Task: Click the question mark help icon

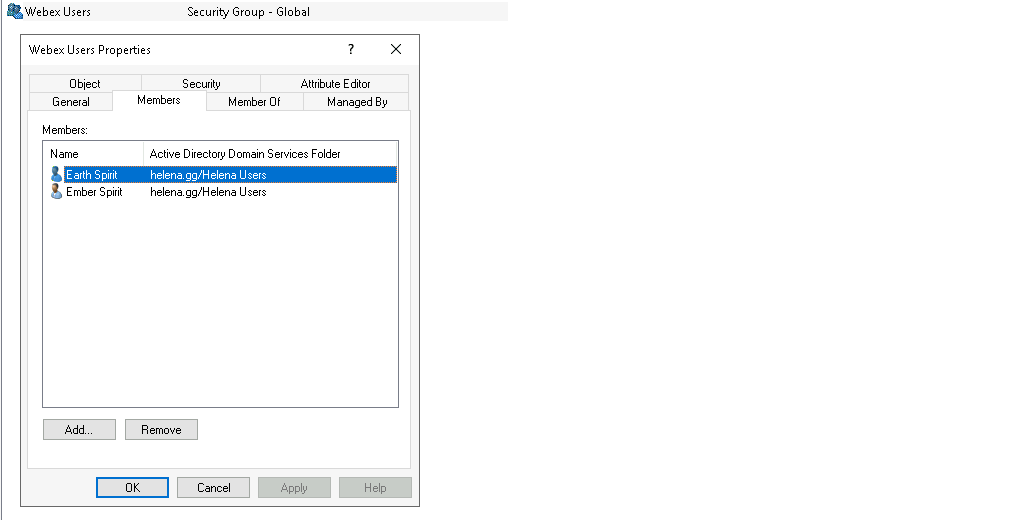Action: [x=351, y=49]
